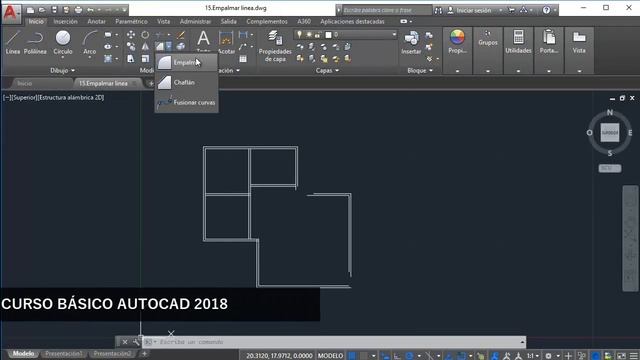Click the Insertar block icon
The image size is (640, 360).
point(411,42)
